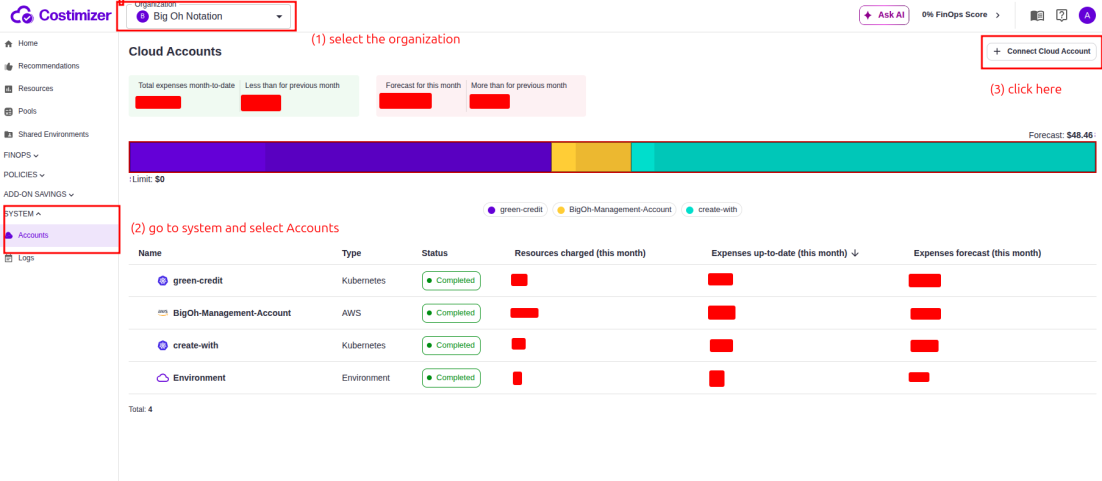Click the Kubernetes type cell of green-credit
The height and width of the screenshot is (481, 1102).
363,281
